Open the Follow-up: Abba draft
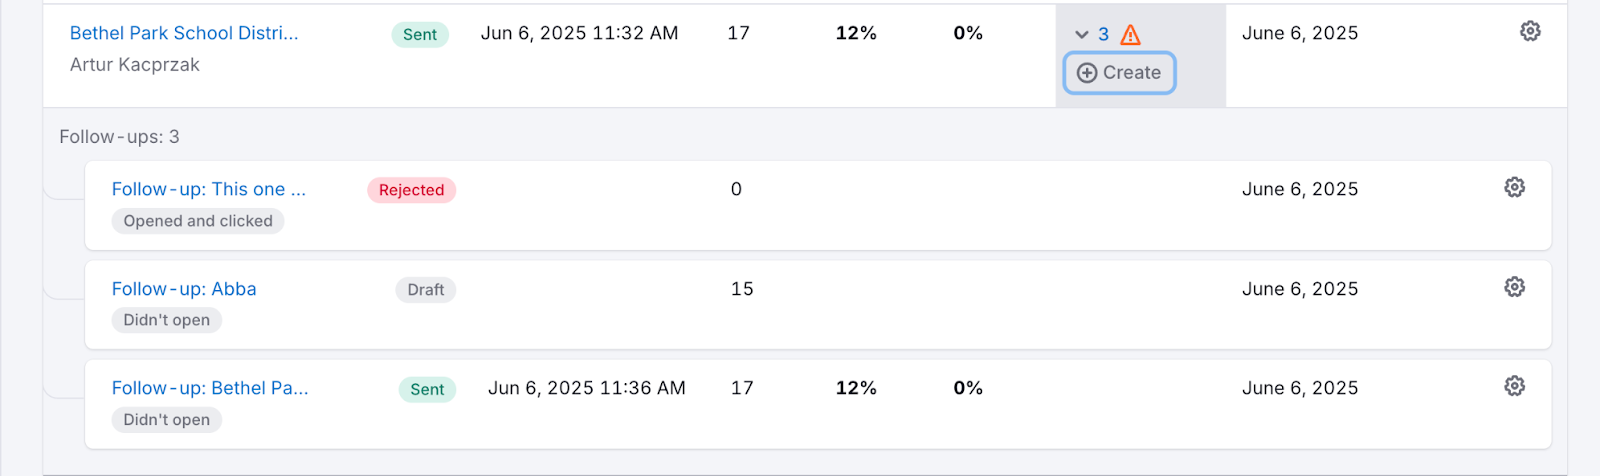The height and width of the screenshot is (476, 1600). coord(184,289)
